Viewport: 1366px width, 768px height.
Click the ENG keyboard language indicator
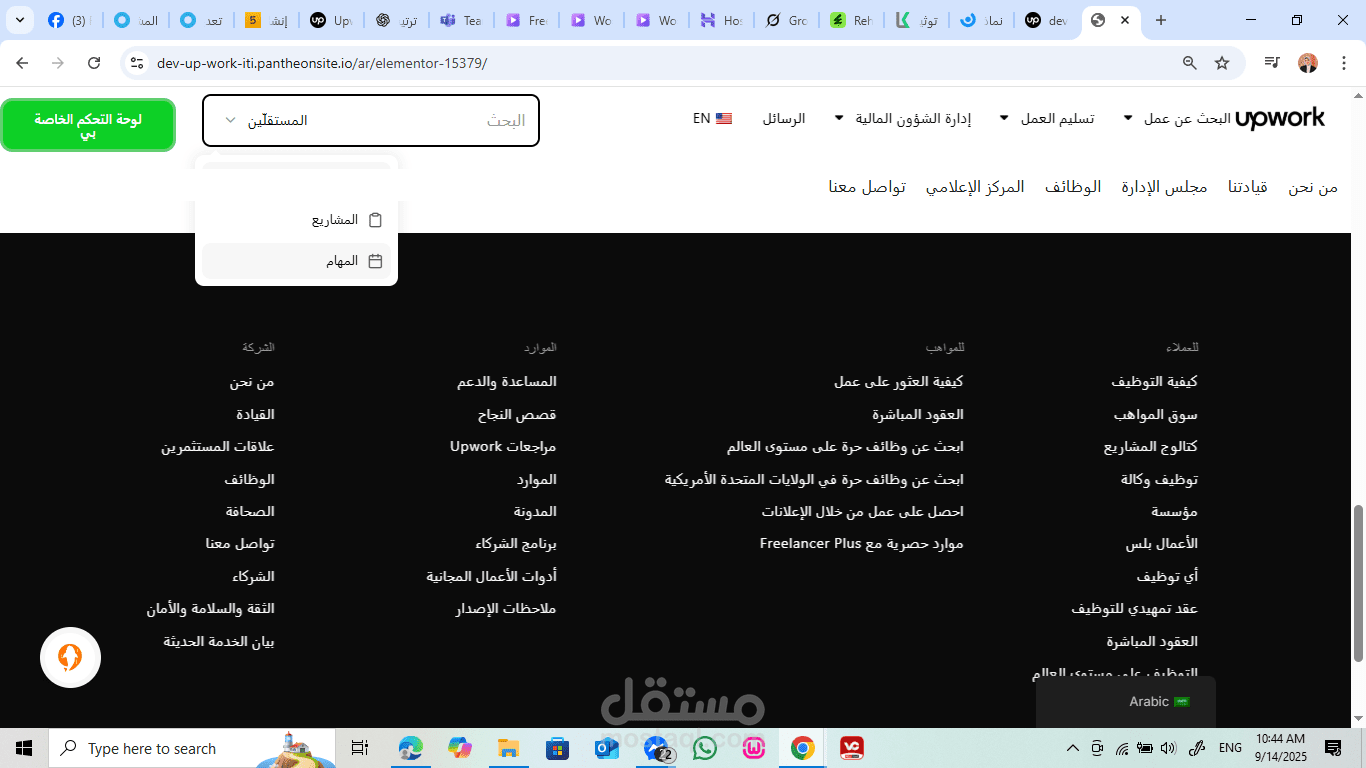click(x=1230, y=748)
